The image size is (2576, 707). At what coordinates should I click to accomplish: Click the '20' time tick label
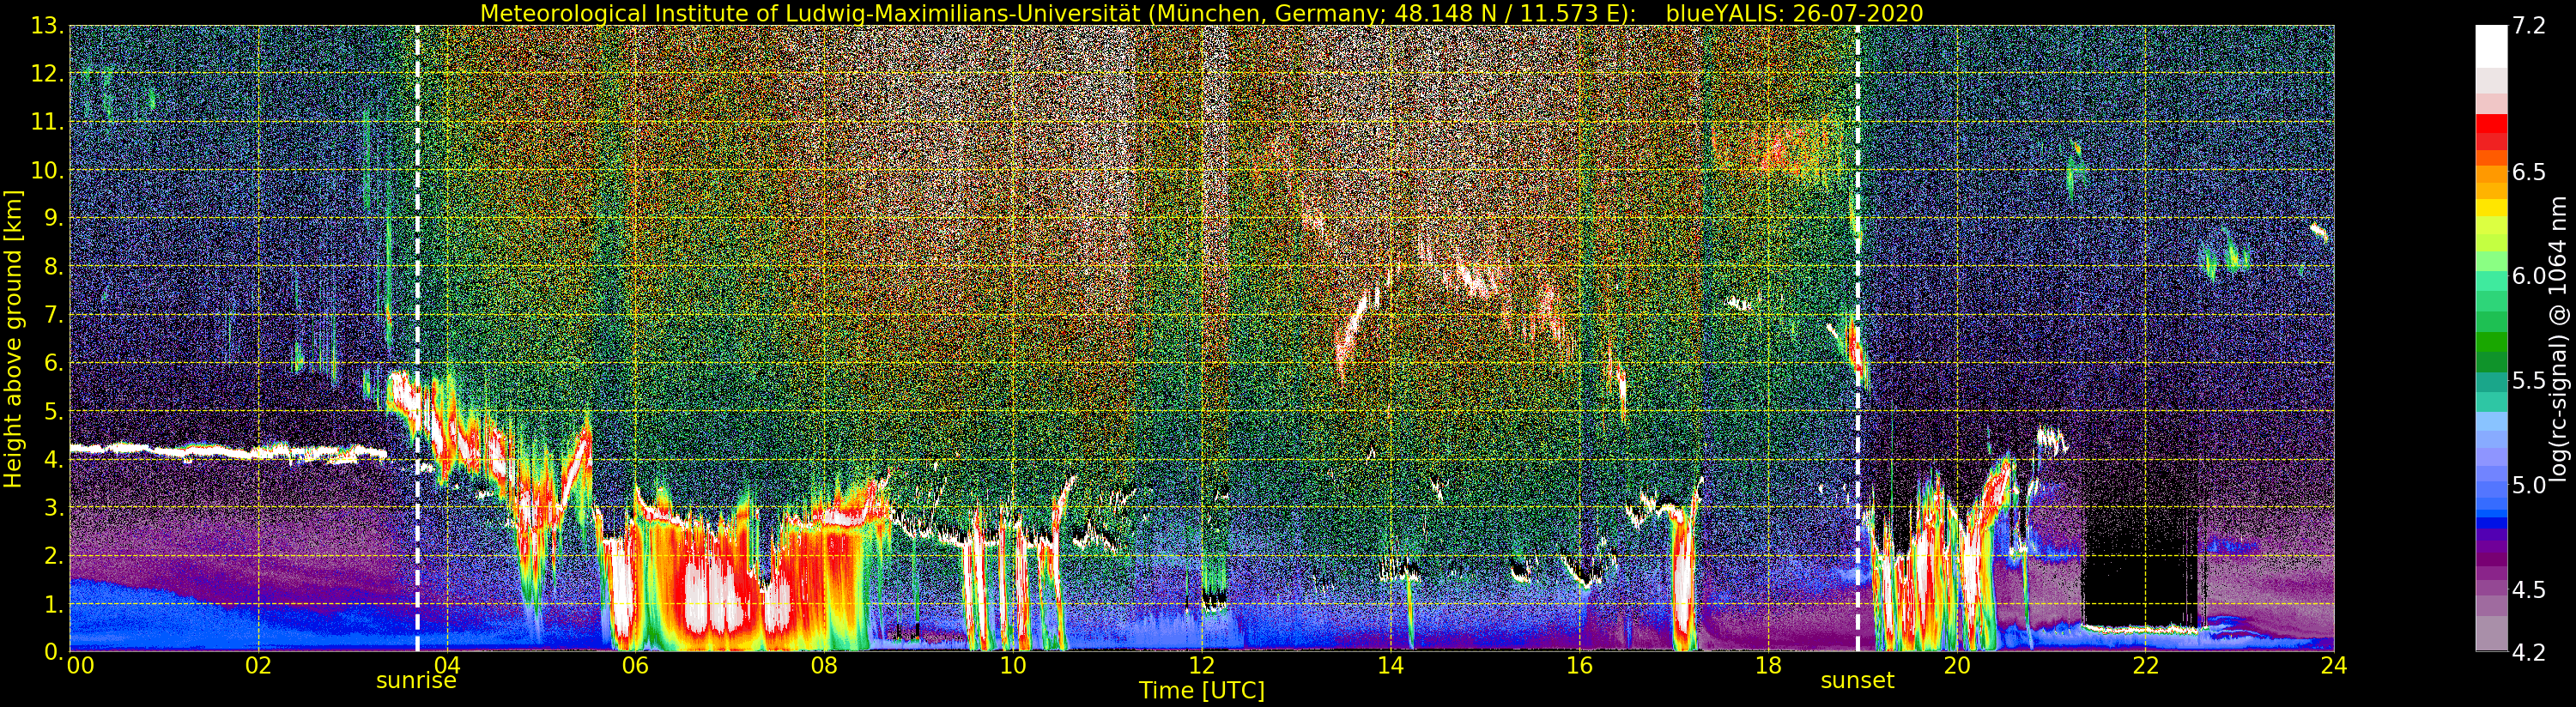pyautogui.click(x=1956, y=666)
